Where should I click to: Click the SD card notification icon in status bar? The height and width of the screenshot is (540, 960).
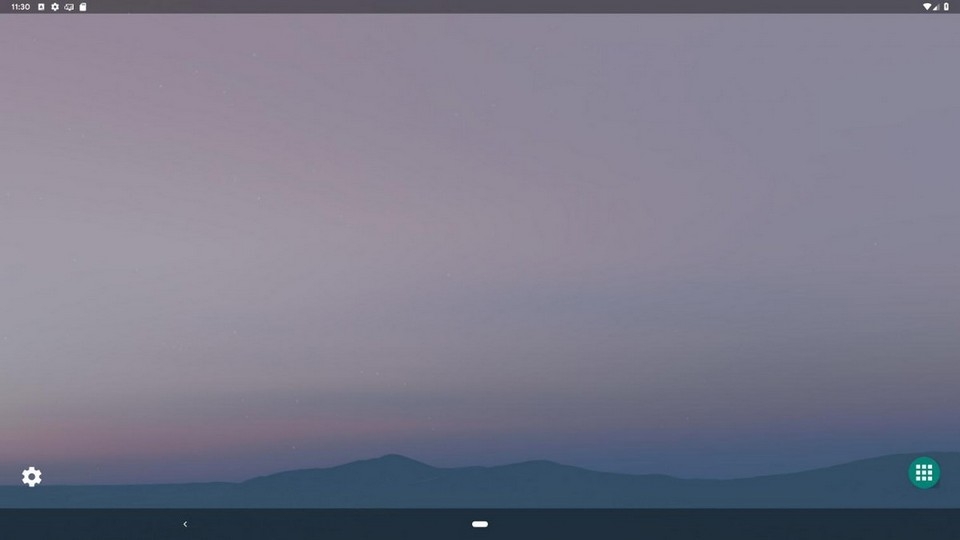[83, 7]
